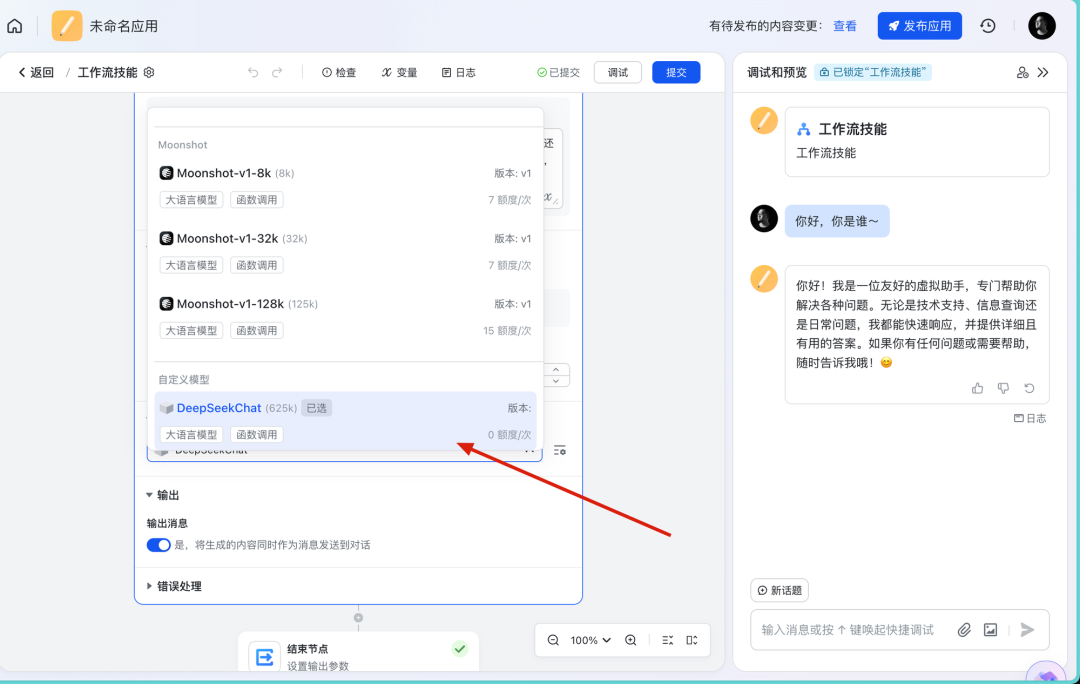Image resolution: width=1080 pixels, height=684 pixels.
Task: Open the 日志 logs in toolbar
Action: [459, 72]
